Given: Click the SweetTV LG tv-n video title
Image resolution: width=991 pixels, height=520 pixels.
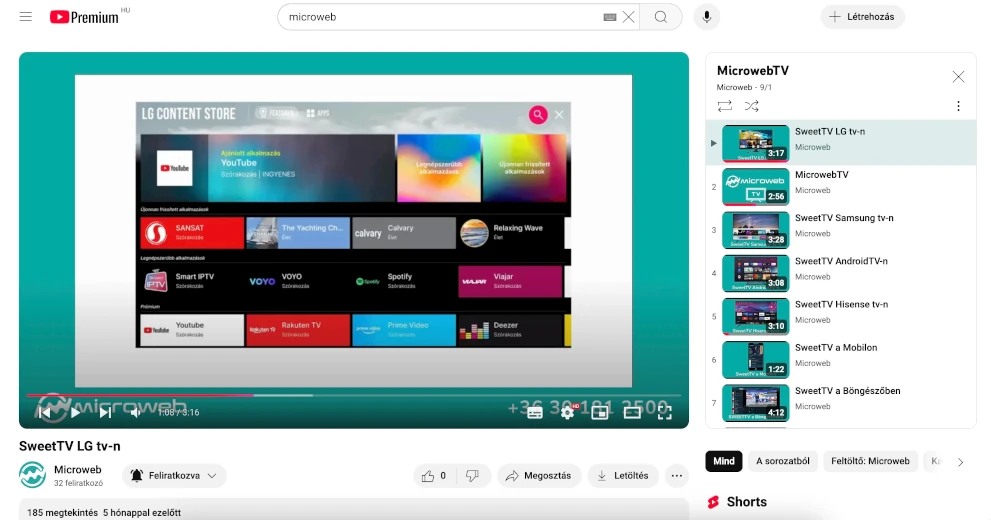Looking at the screenshot, I should 70,446.
